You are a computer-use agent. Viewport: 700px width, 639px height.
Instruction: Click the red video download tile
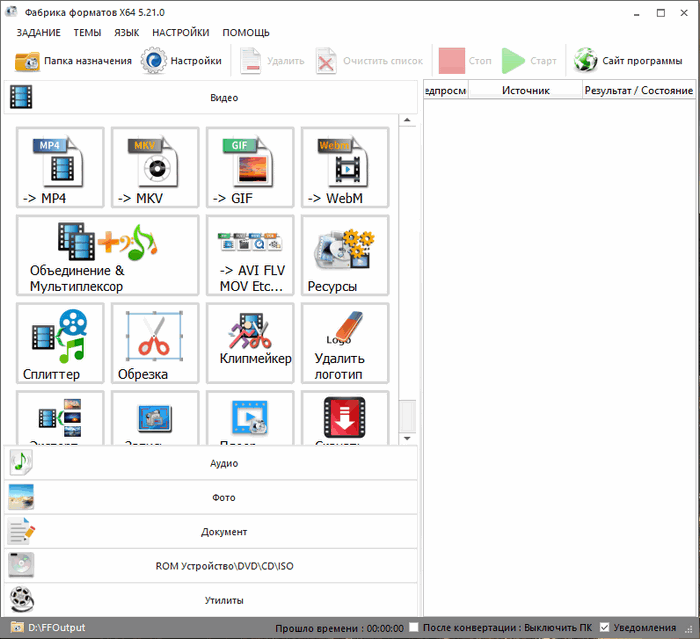345,418
